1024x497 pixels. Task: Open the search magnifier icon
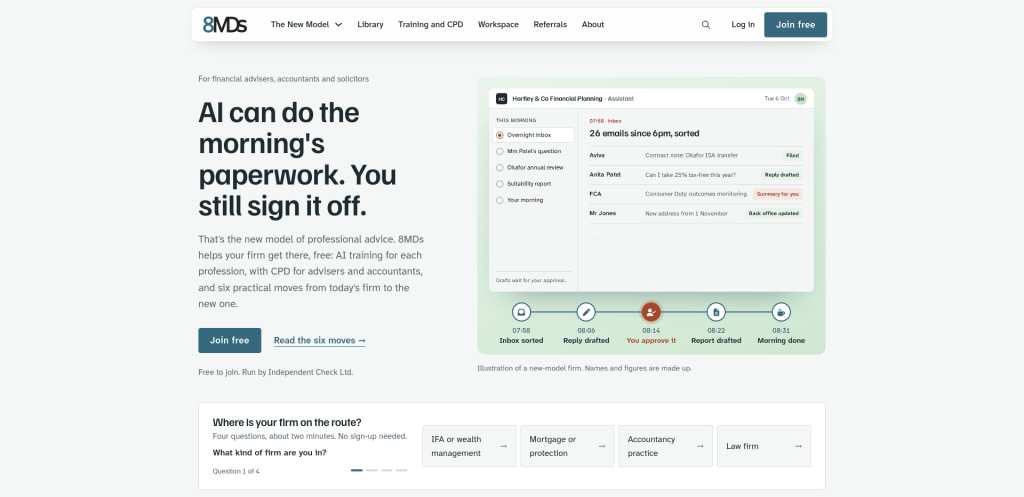click(706, 25)
